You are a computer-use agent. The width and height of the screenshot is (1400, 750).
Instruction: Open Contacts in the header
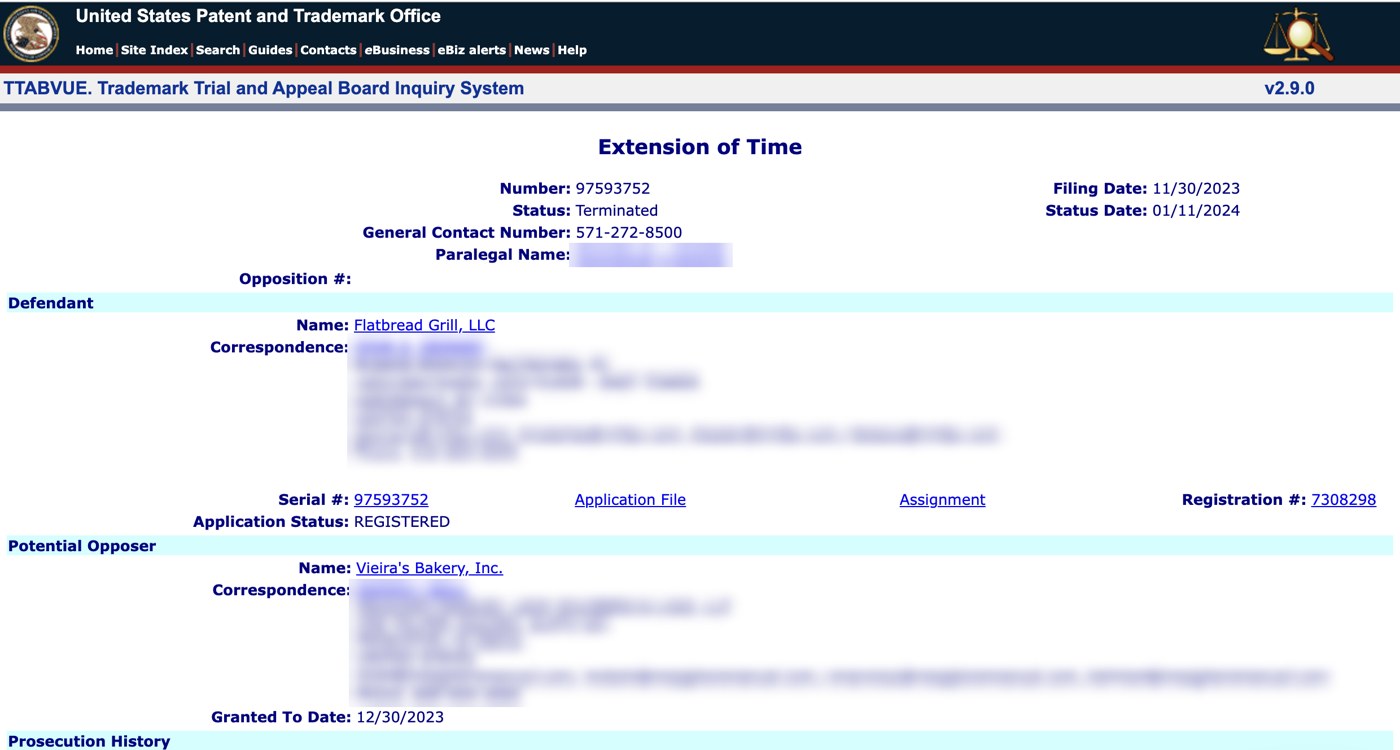pyautogui.click(x=328, y=50)
